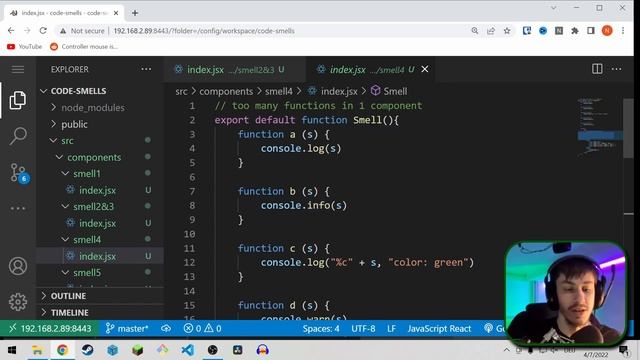
Task: Click the Chrome address bar URL
Action: coord(204,31)
